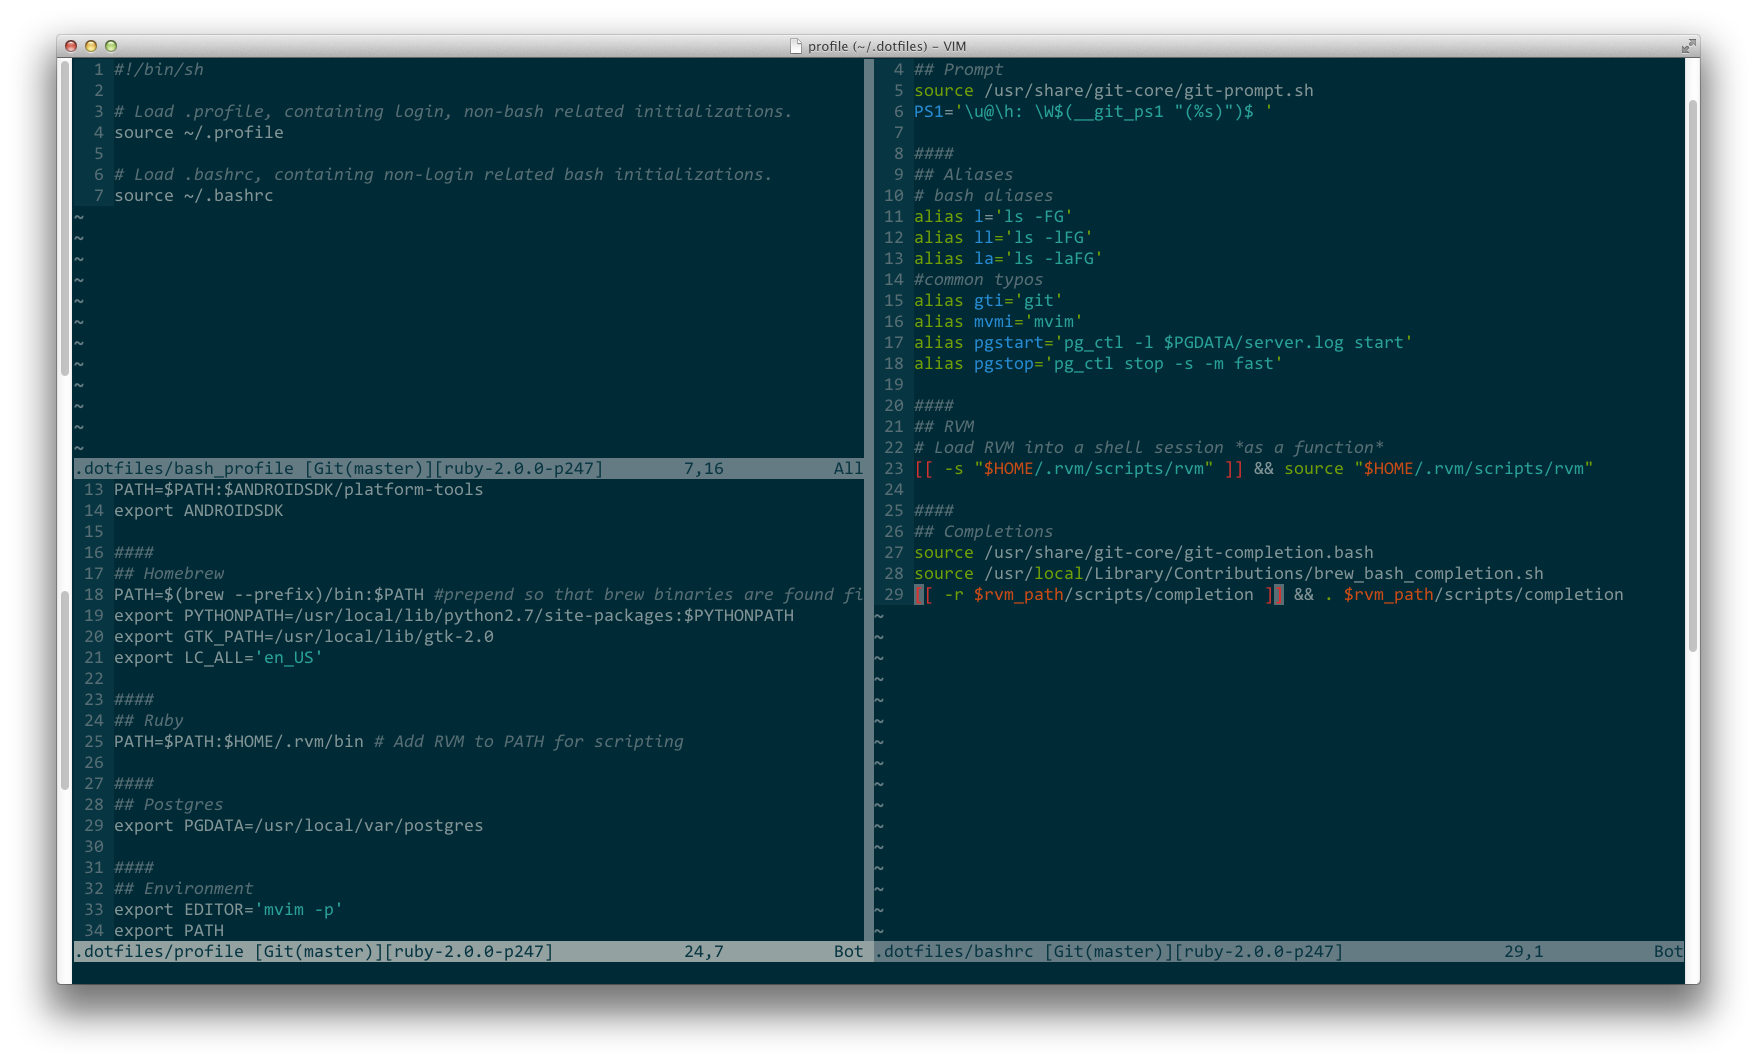Click the 'source ~/.profile' line

[199, 132]
